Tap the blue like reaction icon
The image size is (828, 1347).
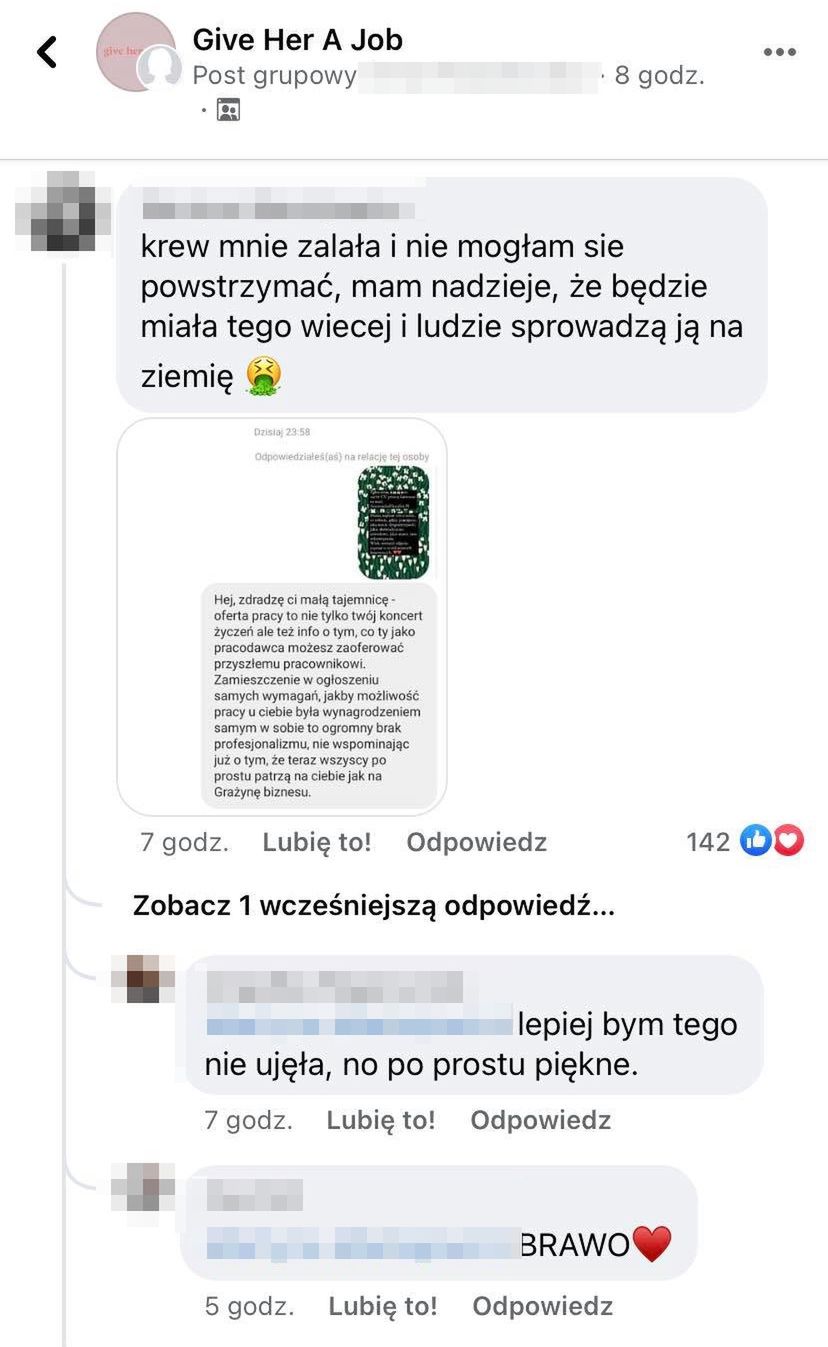tap(757, 841)
